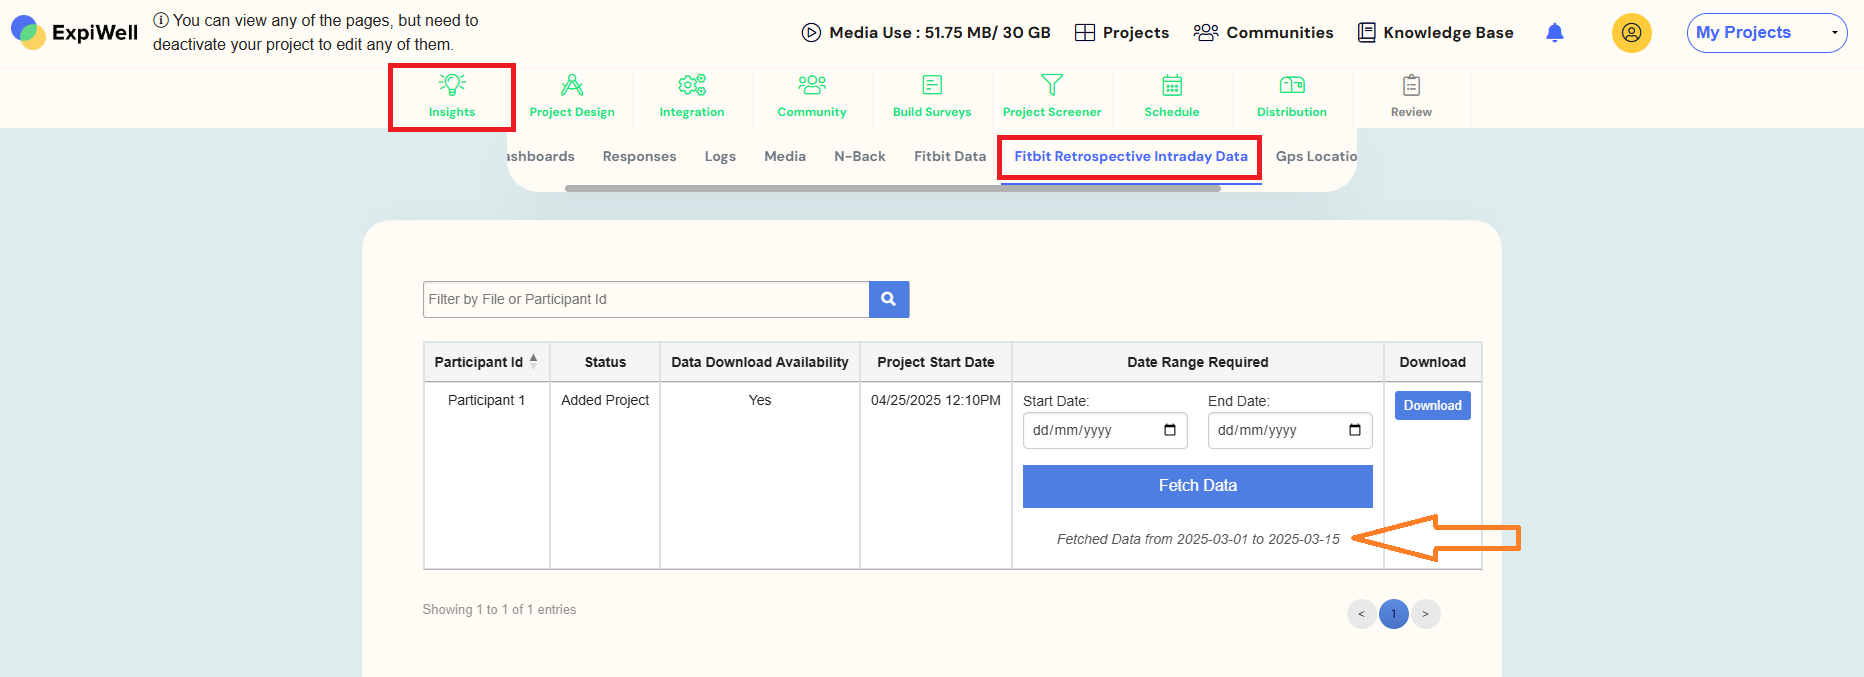The image size is (1864, 677).
Task: Click the Knowledge Base link
Action: [1448, 33]
